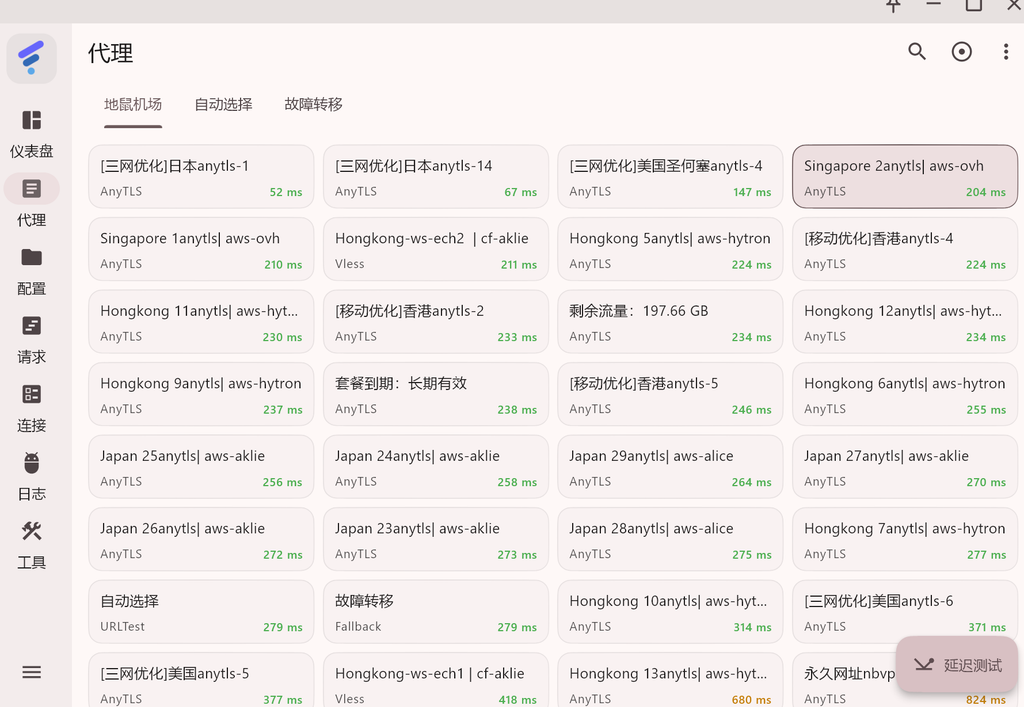Screen dimensions: 1024x707
Task: Open the 请求 requests icon
Action: coord(31,326)
